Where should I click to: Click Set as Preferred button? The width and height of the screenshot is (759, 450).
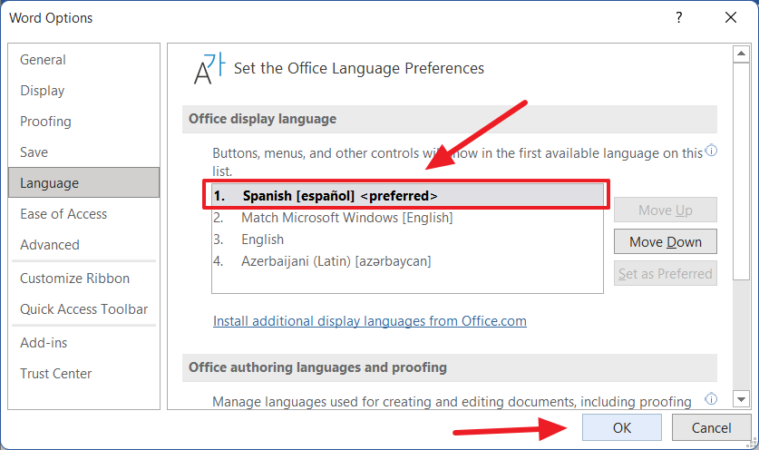coord(665,273)
